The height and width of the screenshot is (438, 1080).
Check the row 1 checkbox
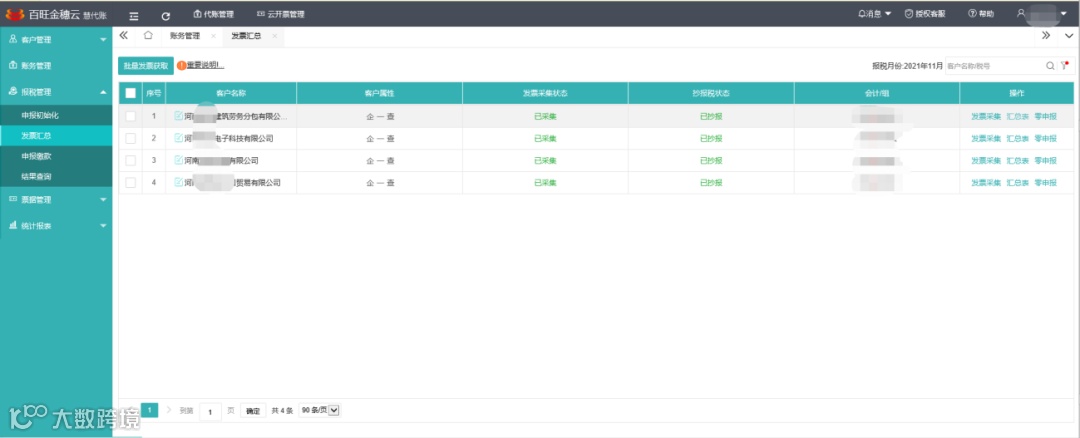pyautogui.click(x=130, y=116)
